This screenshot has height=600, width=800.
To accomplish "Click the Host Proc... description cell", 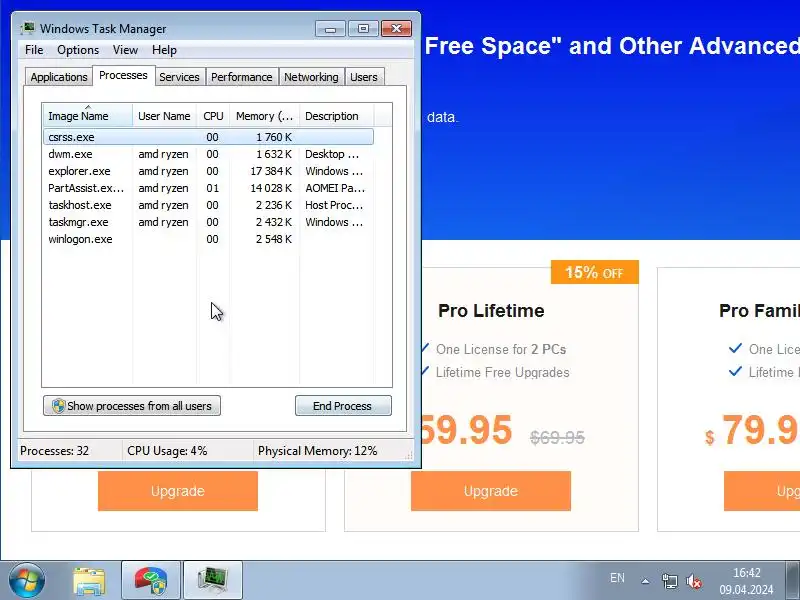I will coord(334,205).
